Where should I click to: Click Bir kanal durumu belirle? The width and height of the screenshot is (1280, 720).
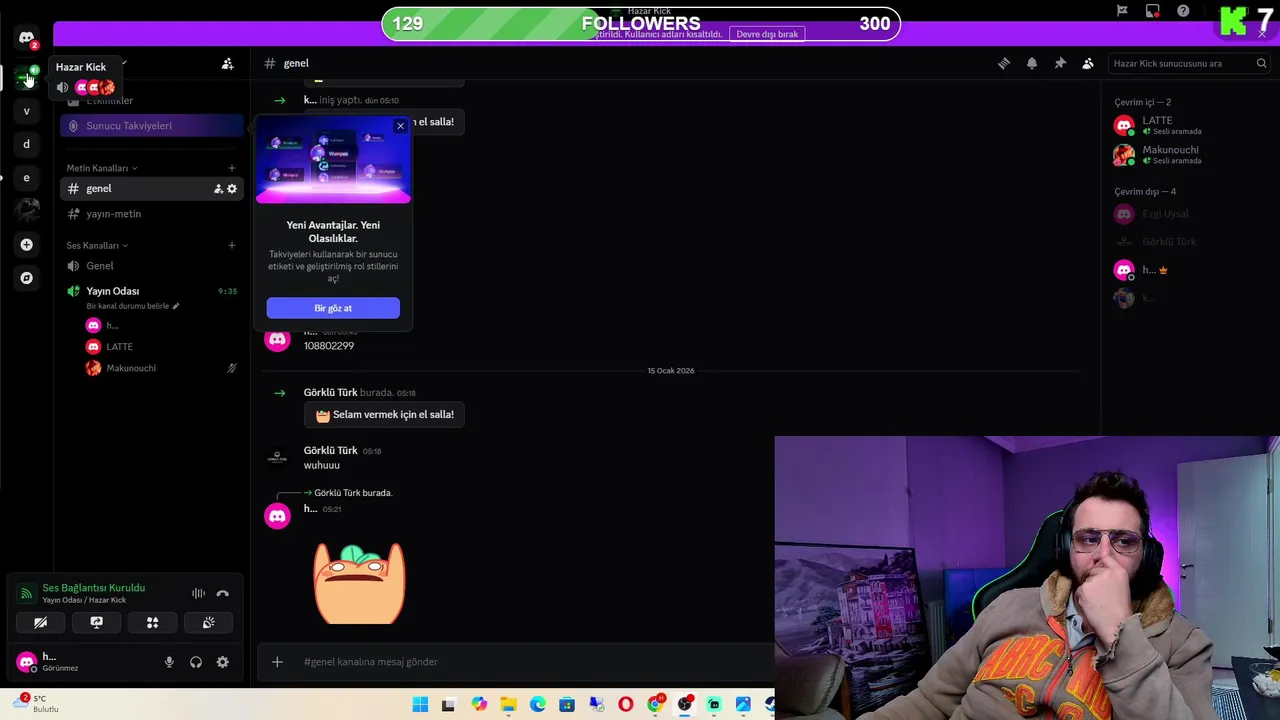[132, 306]
